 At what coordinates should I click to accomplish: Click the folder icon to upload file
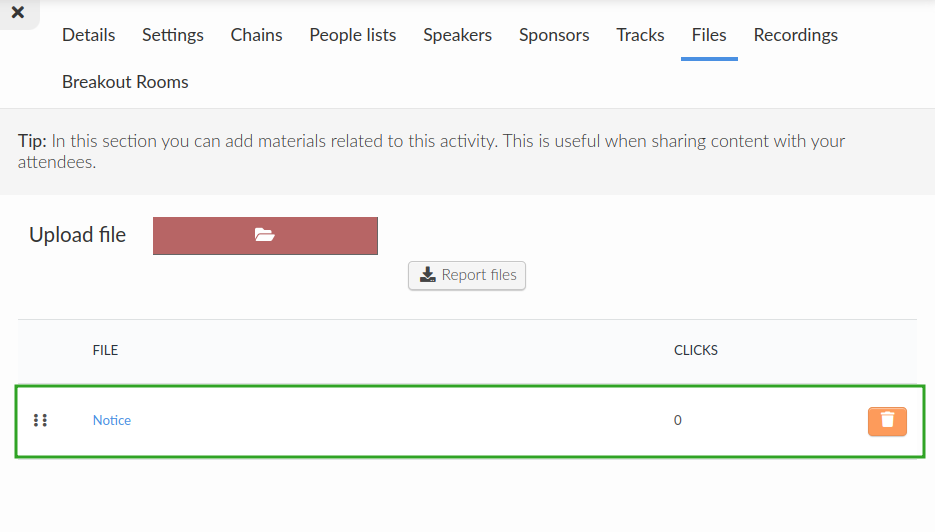coord(265,235)
